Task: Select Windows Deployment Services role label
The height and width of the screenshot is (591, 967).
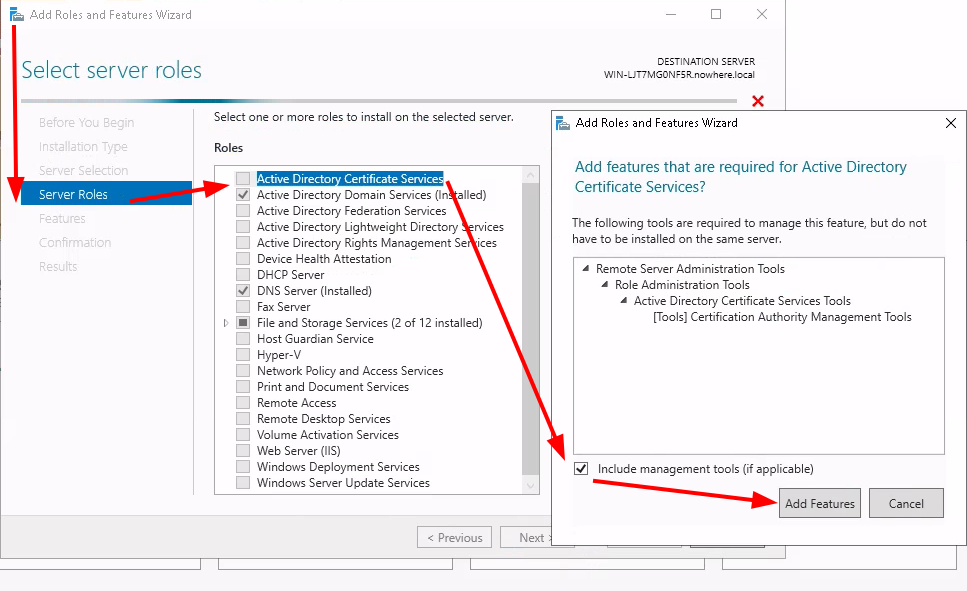Action: click(x=339, y=468)
